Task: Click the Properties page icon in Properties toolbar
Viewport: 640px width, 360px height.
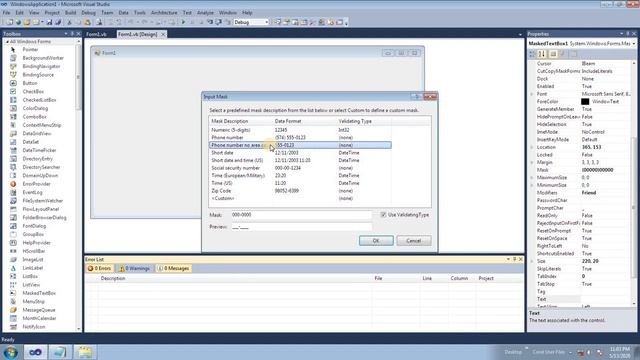Action: coord(553,53)
